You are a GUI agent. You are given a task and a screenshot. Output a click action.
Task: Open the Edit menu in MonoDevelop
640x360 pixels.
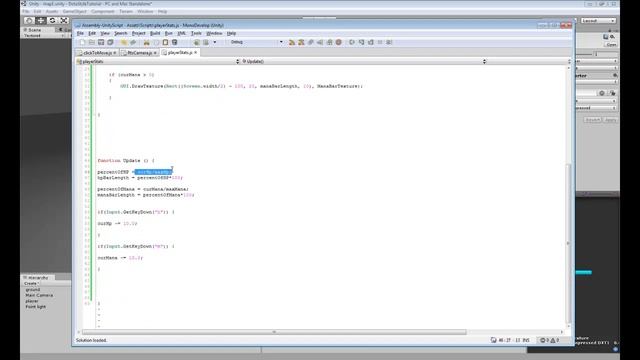pyautogui.click(x=92, y=33)
